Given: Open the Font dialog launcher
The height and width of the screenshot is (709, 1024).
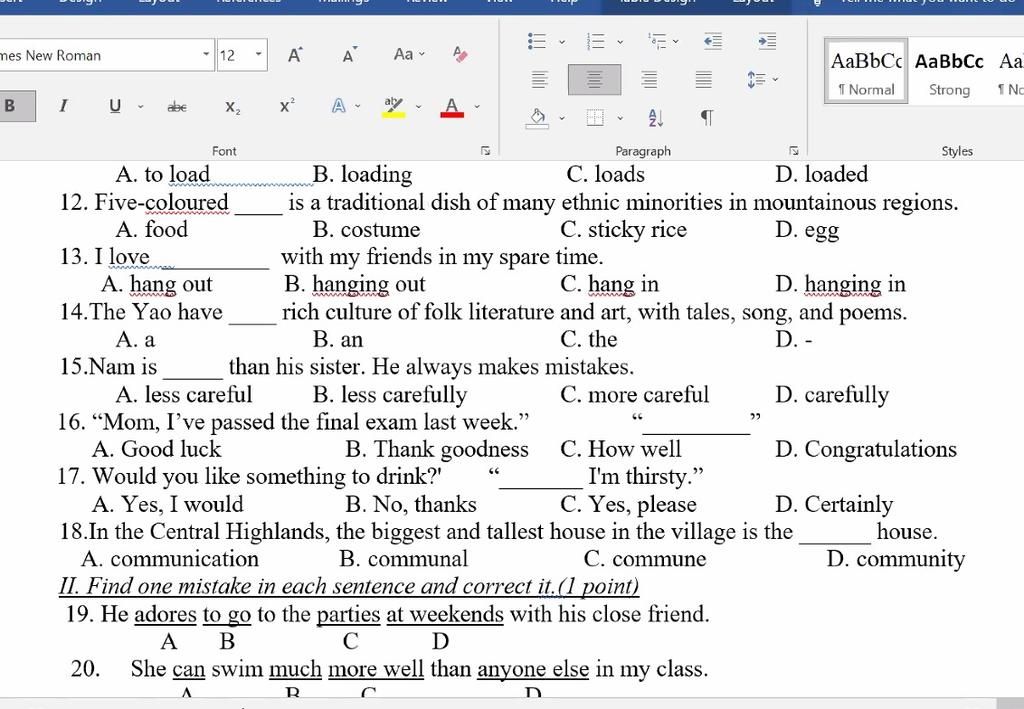Looking at the screenshot, I should pyautogui.click(x=485, y=151).
